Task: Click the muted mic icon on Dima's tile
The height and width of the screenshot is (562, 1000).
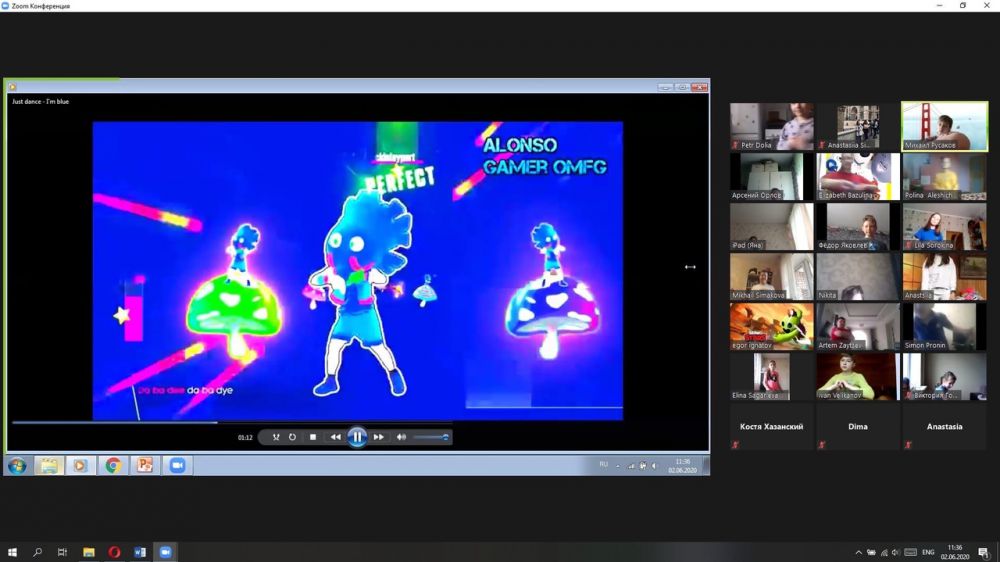Action: 821,445
